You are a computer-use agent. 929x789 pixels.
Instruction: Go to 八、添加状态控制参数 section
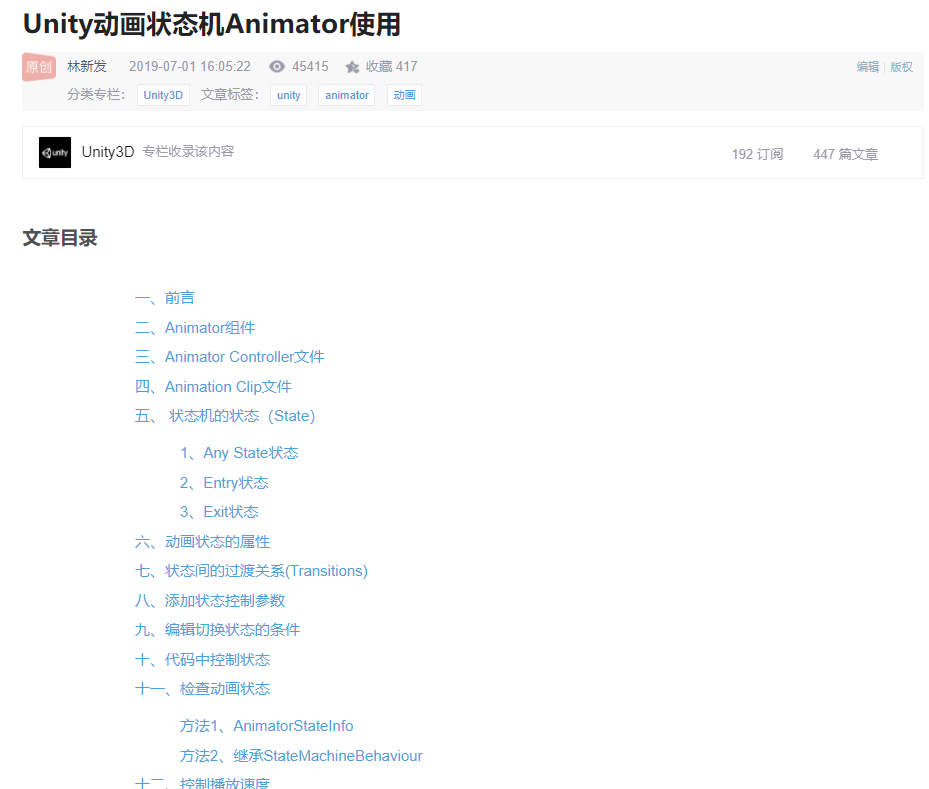click(210, 601)
